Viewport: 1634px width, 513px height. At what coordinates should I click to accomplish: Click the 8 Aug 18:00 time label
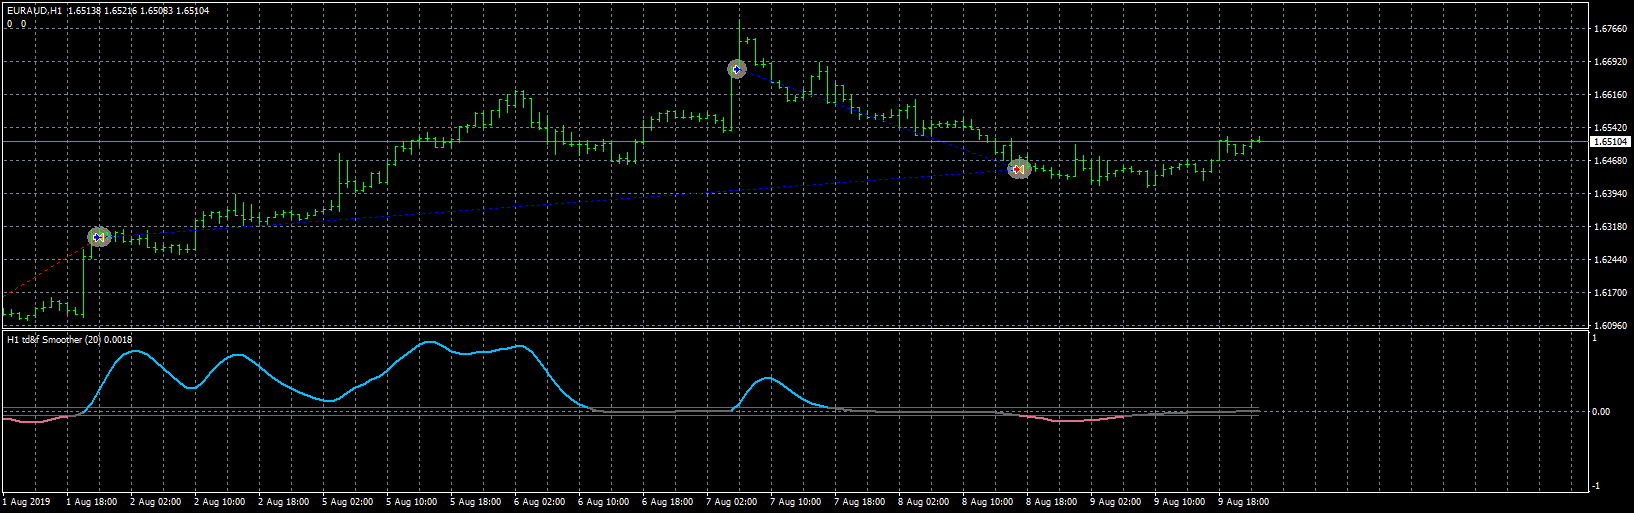(x=1052, y=502)
